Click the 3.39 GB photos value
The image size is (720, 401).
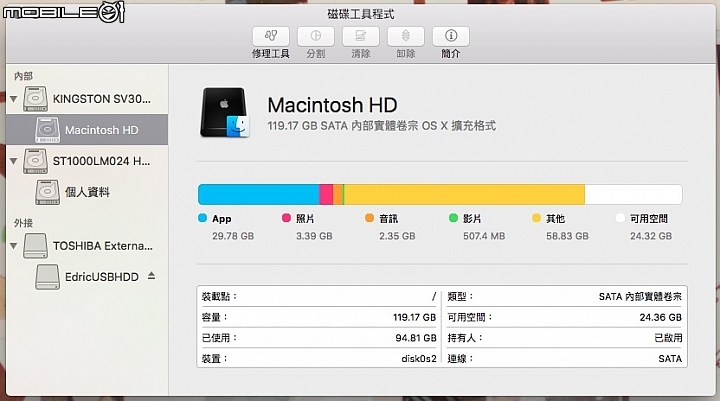coord(314,236)
